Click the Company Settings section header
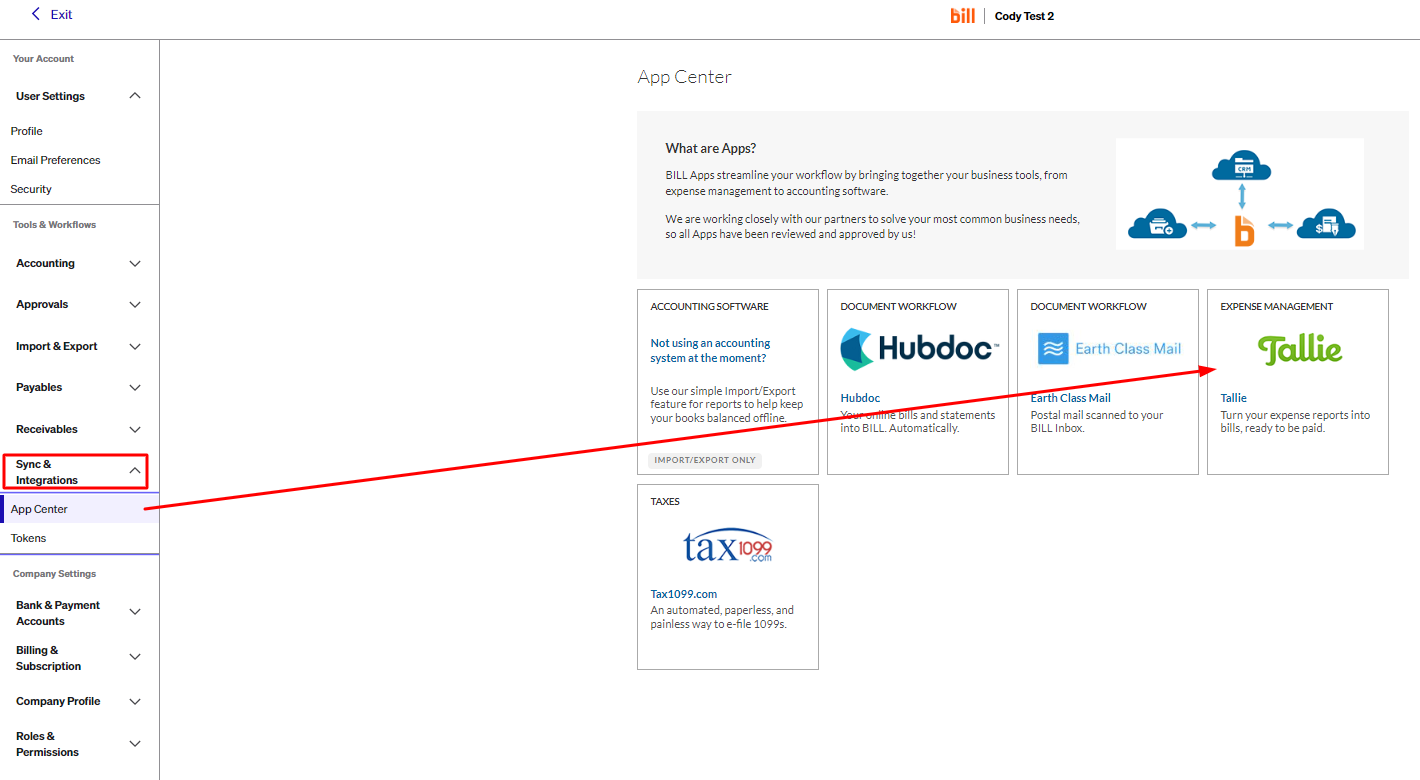 pyautogui.click(x=55, y=574)
